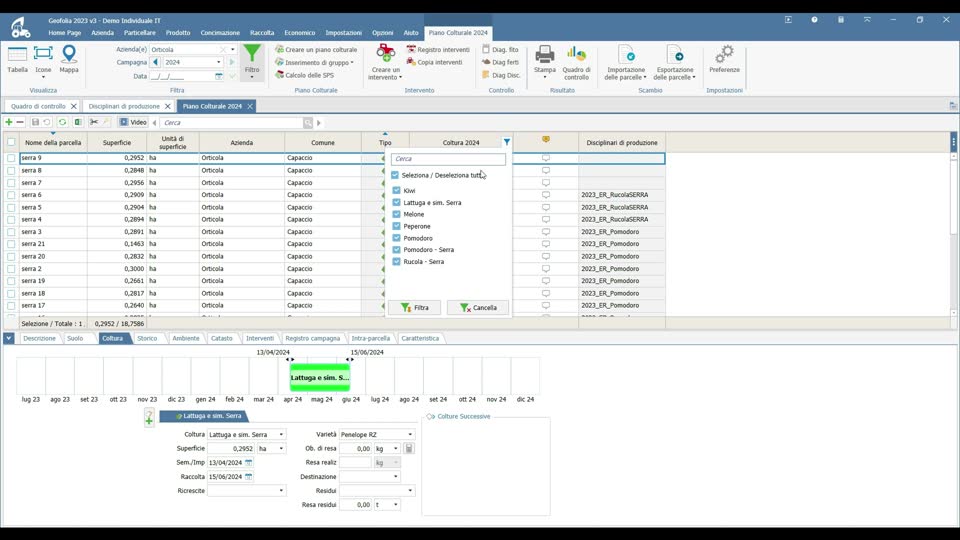The height and width of the screenshot is (540, 960).
Task: Click Calcolo delle SPS
Action: (x=304, y=75)
